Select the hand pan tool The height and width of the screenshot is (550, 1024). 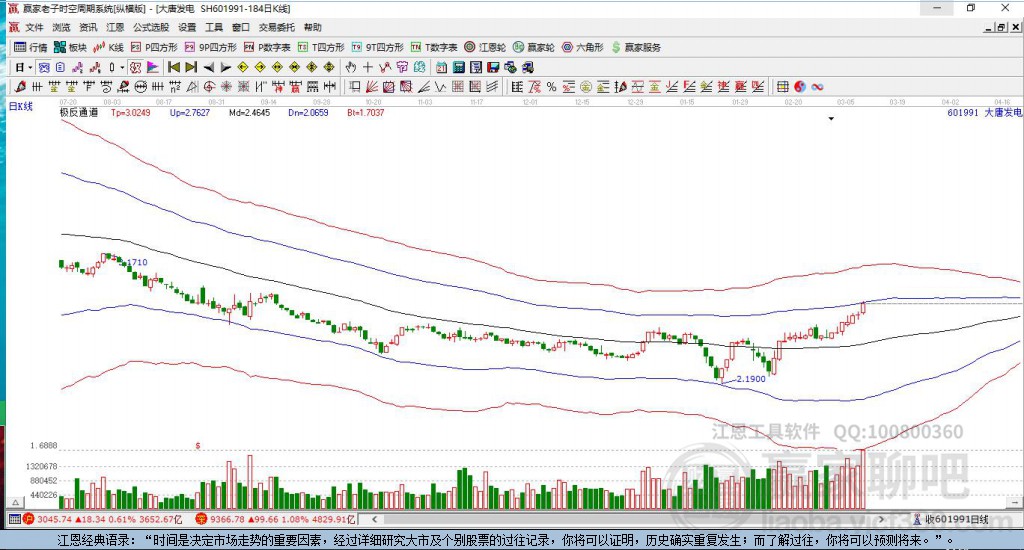click(351, 67)
